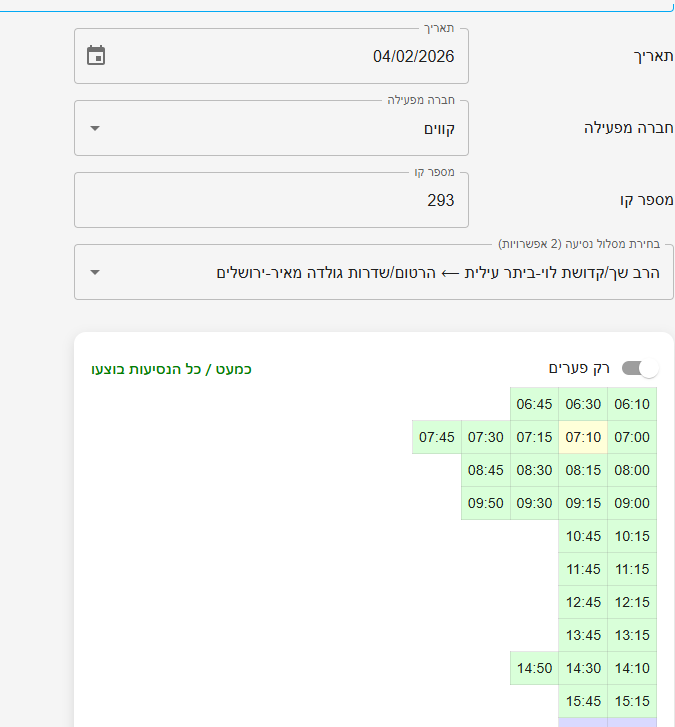Screen dimensions: 675x727
Task: Pick the 10:45 departure time
Action: 583,536
